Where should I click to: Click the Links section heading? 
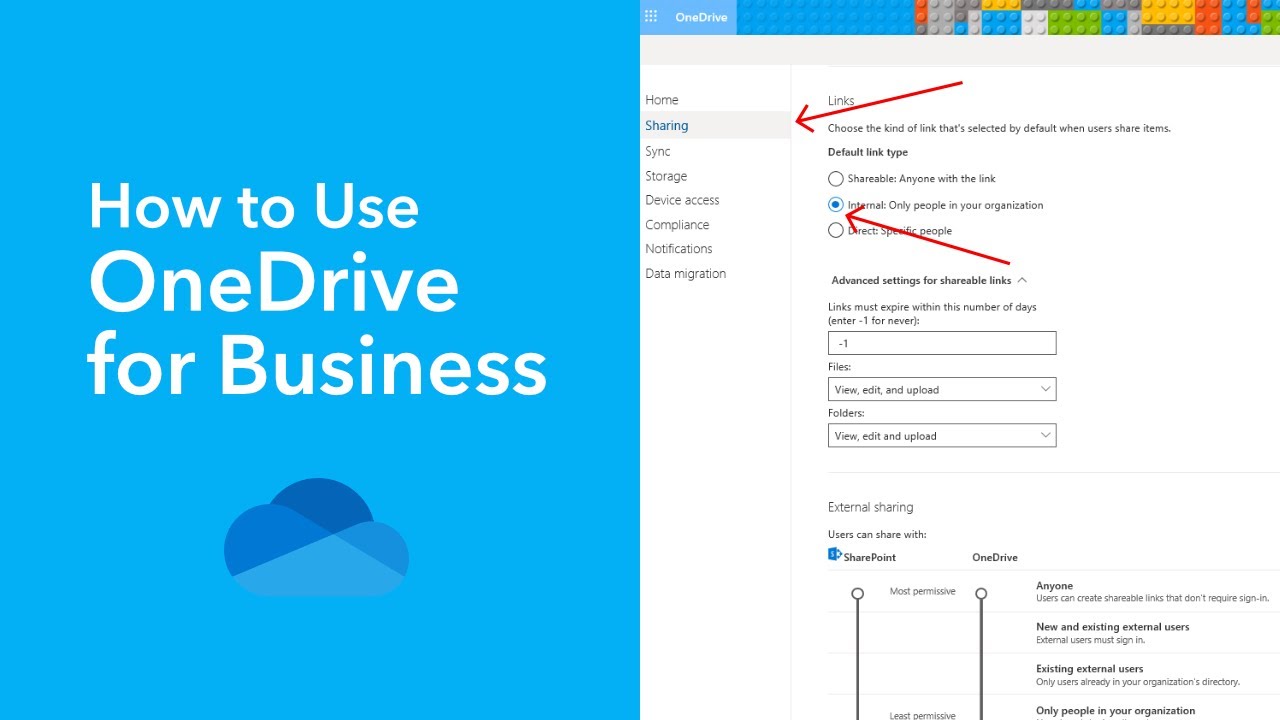(x=841, y=101)
